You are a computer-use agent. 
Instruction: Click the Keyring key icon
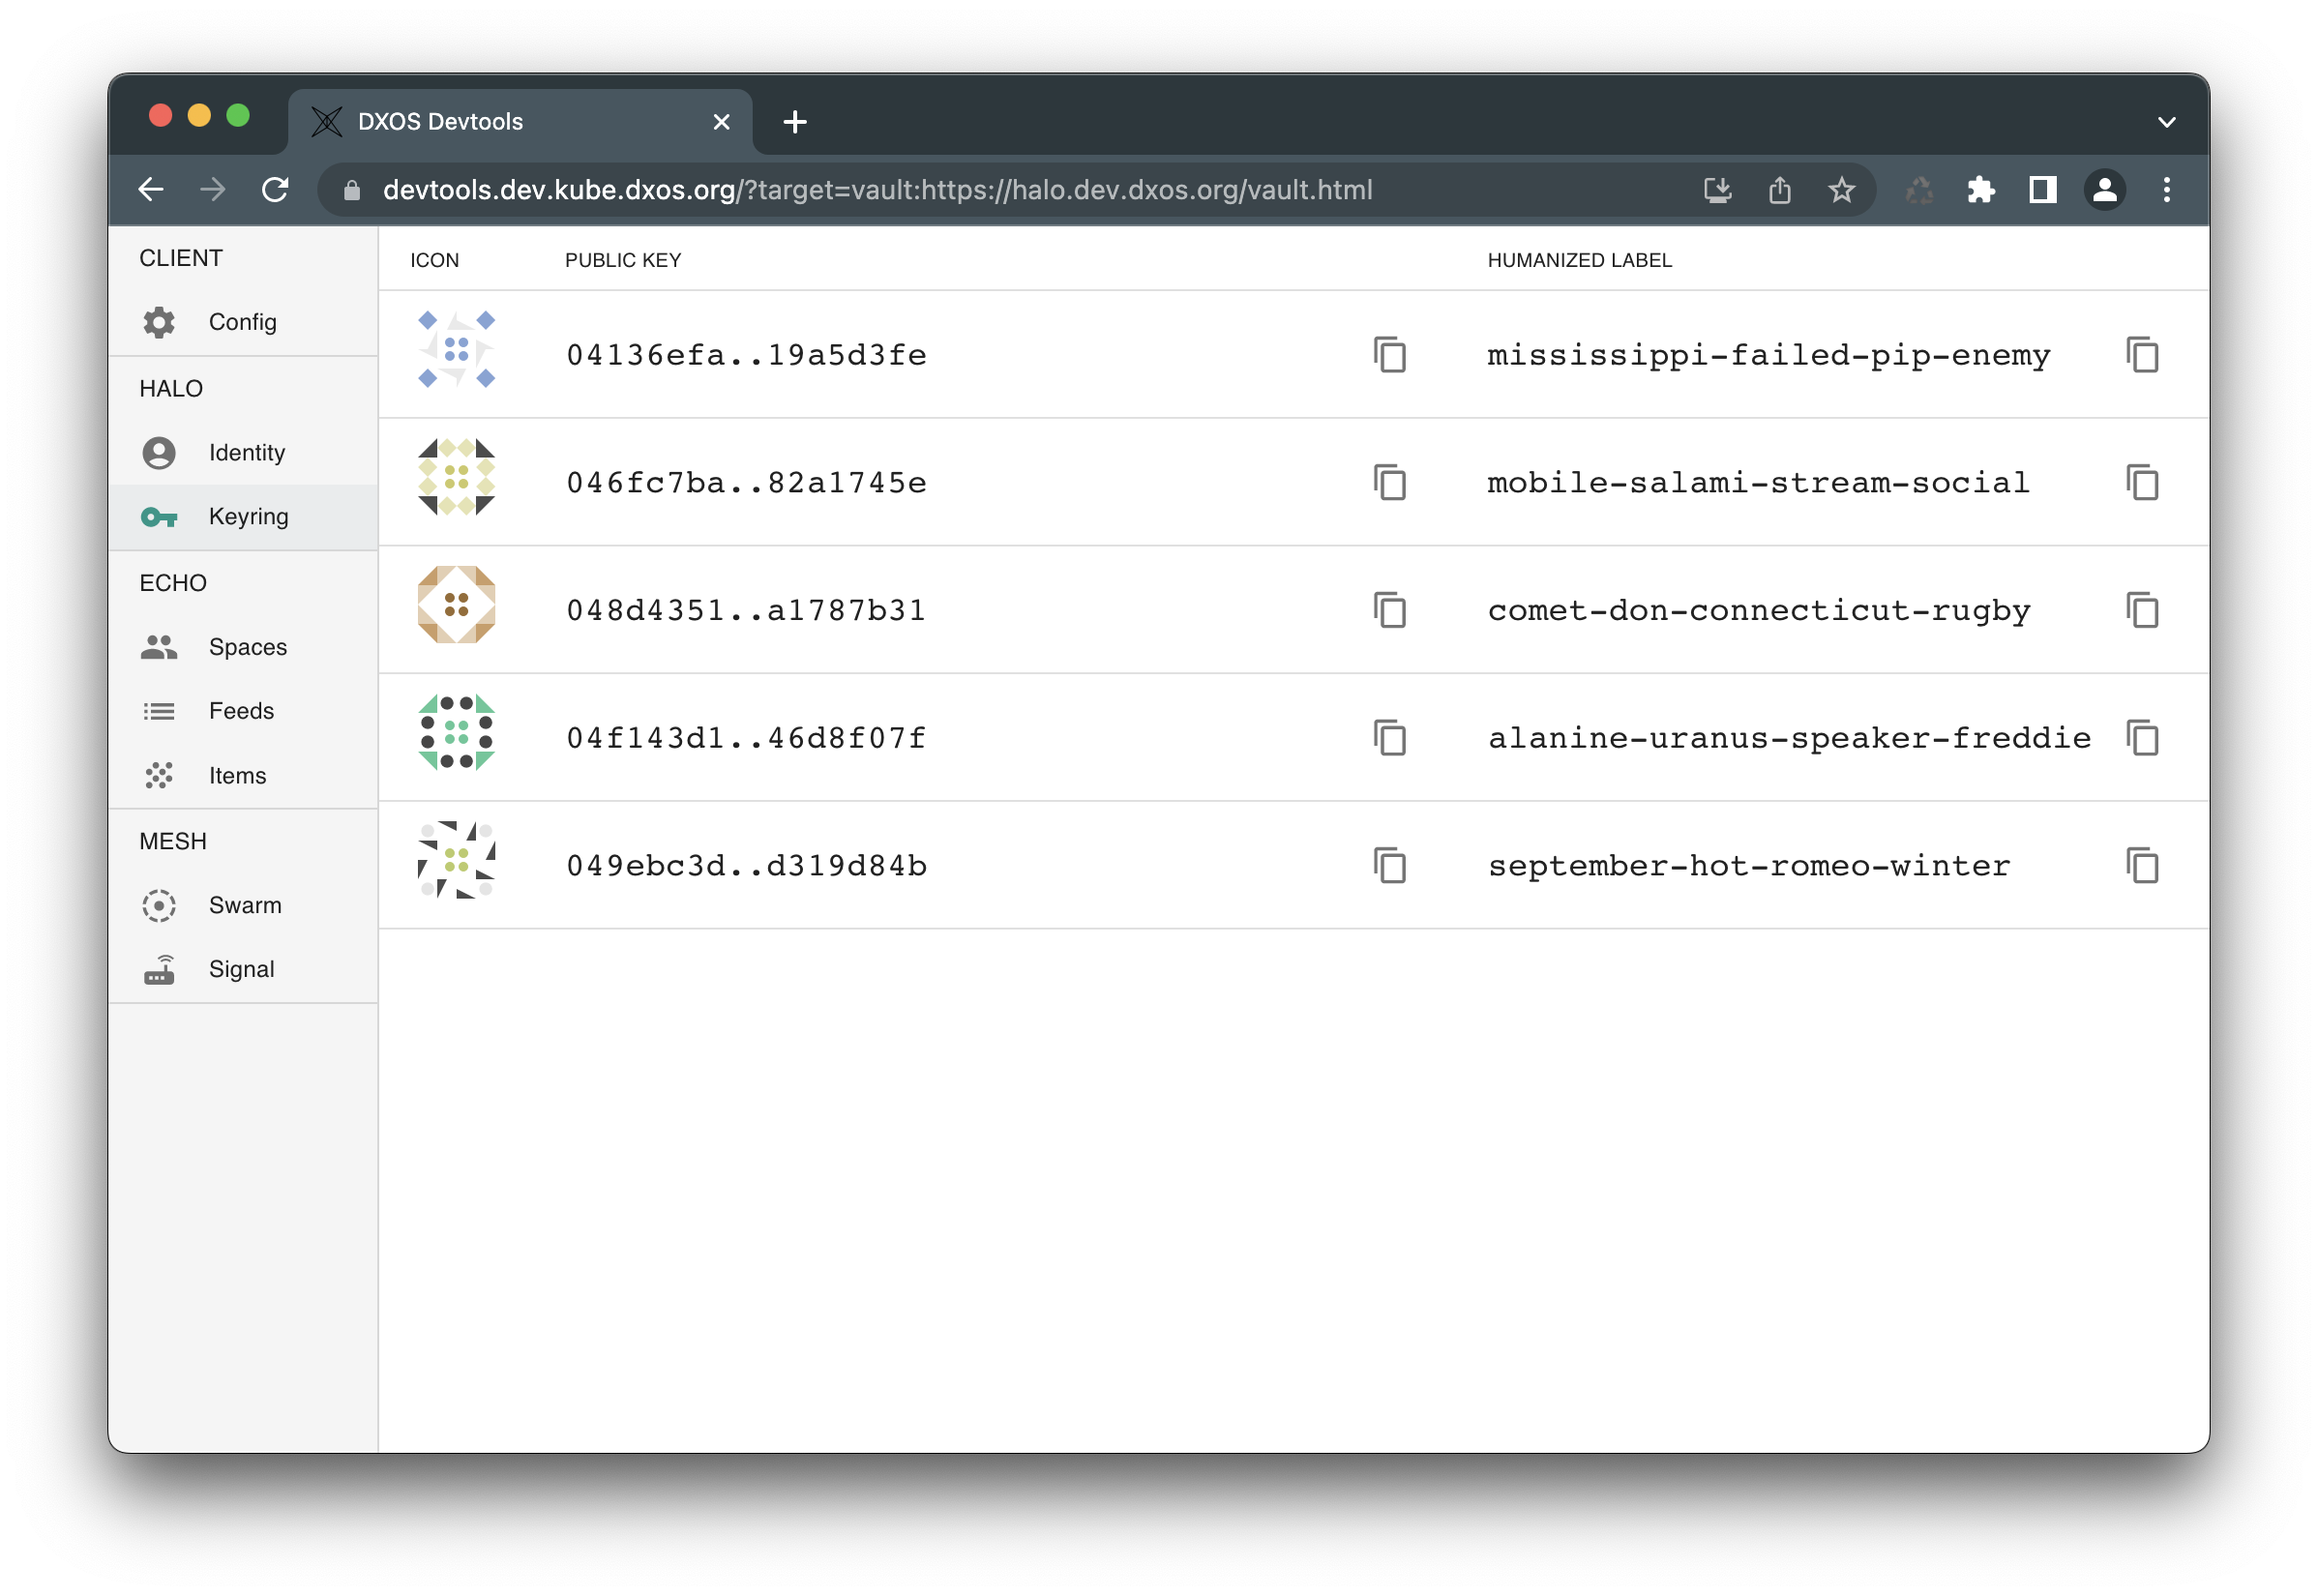point(160,517)
